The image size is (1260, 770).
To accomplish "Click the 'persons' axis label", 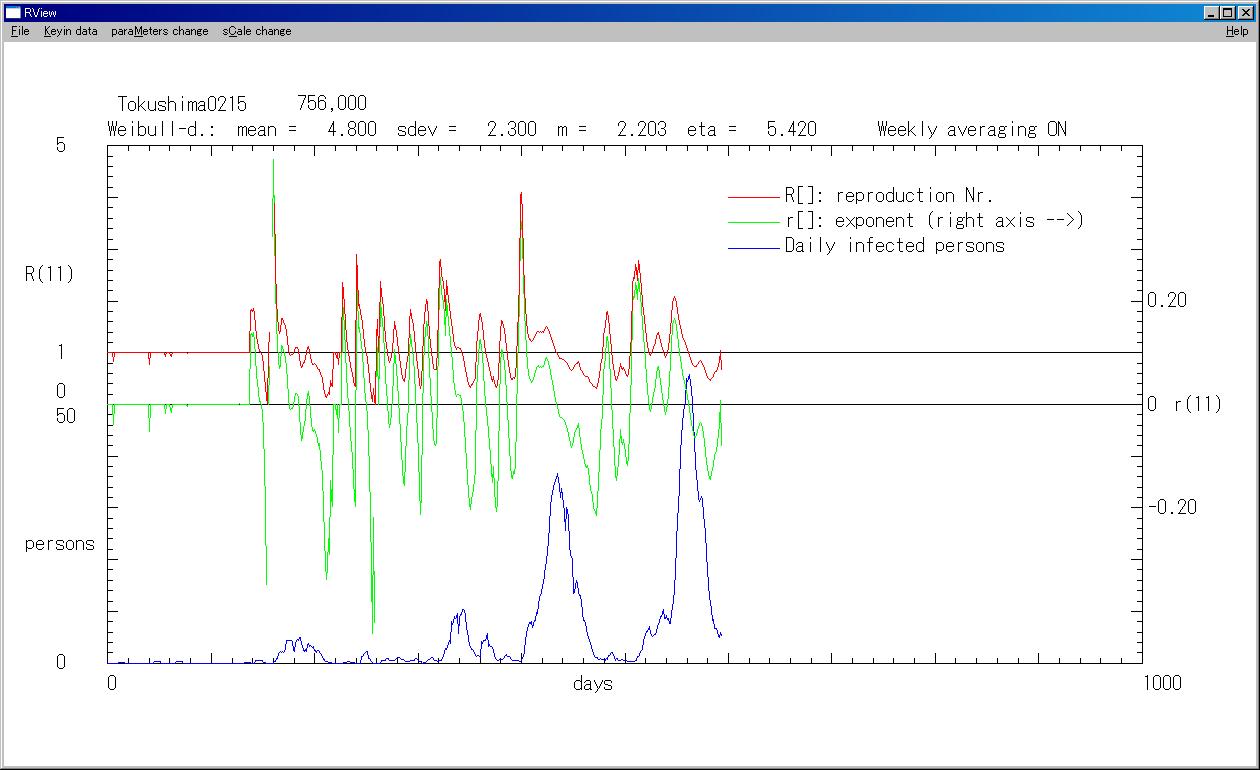I will coord(60,545).
